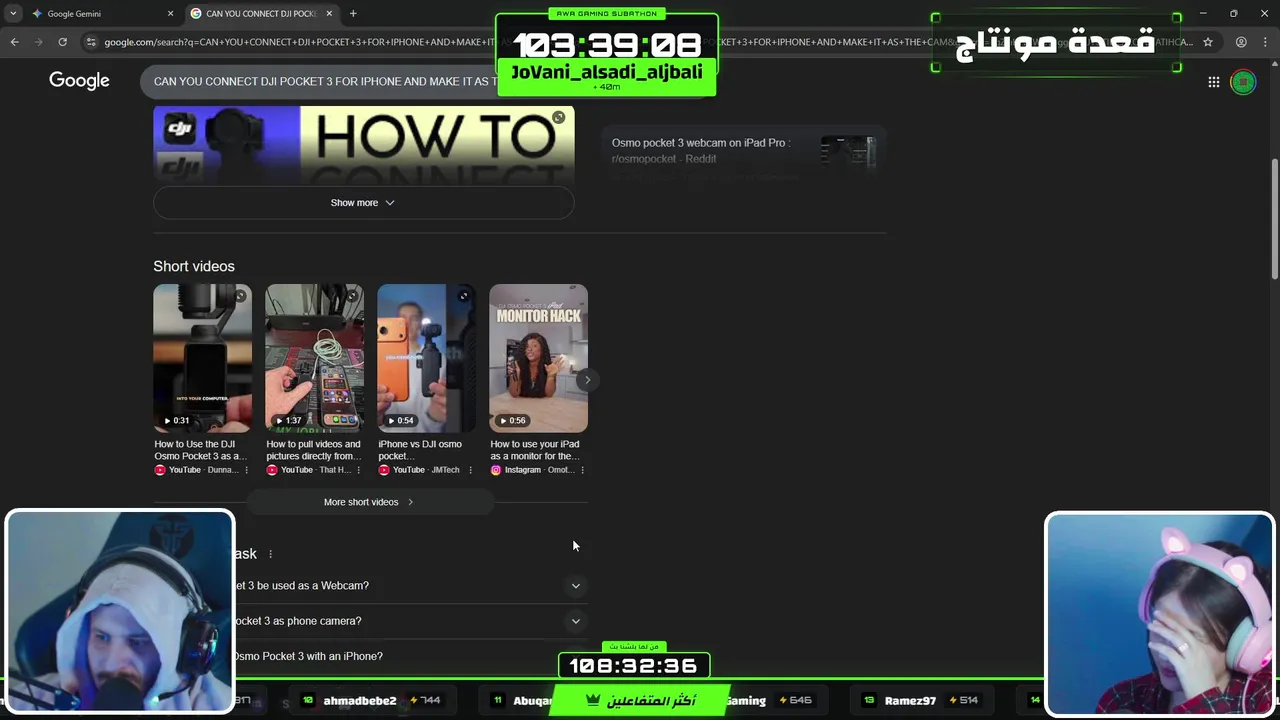Open site info icon beside the URL
This screenshot has height=720, width=1280.
[x=92, y=42]
